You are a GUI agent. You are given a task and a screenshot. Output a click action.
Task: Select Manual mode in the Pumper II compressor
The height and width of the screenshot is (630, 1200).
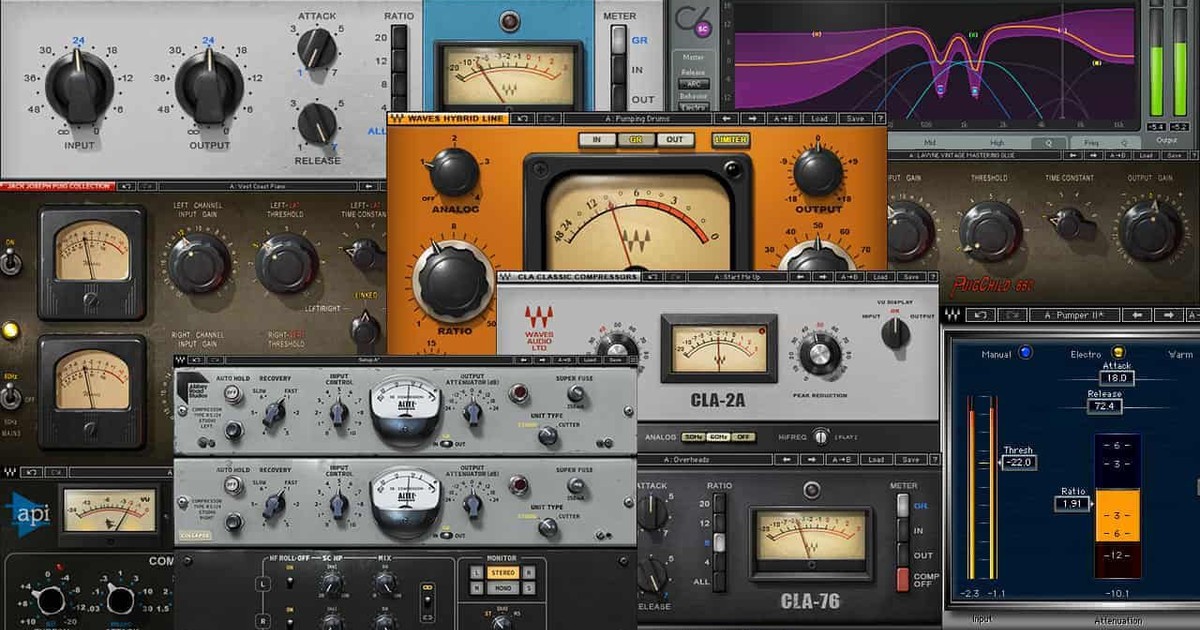pos(1026,352)
